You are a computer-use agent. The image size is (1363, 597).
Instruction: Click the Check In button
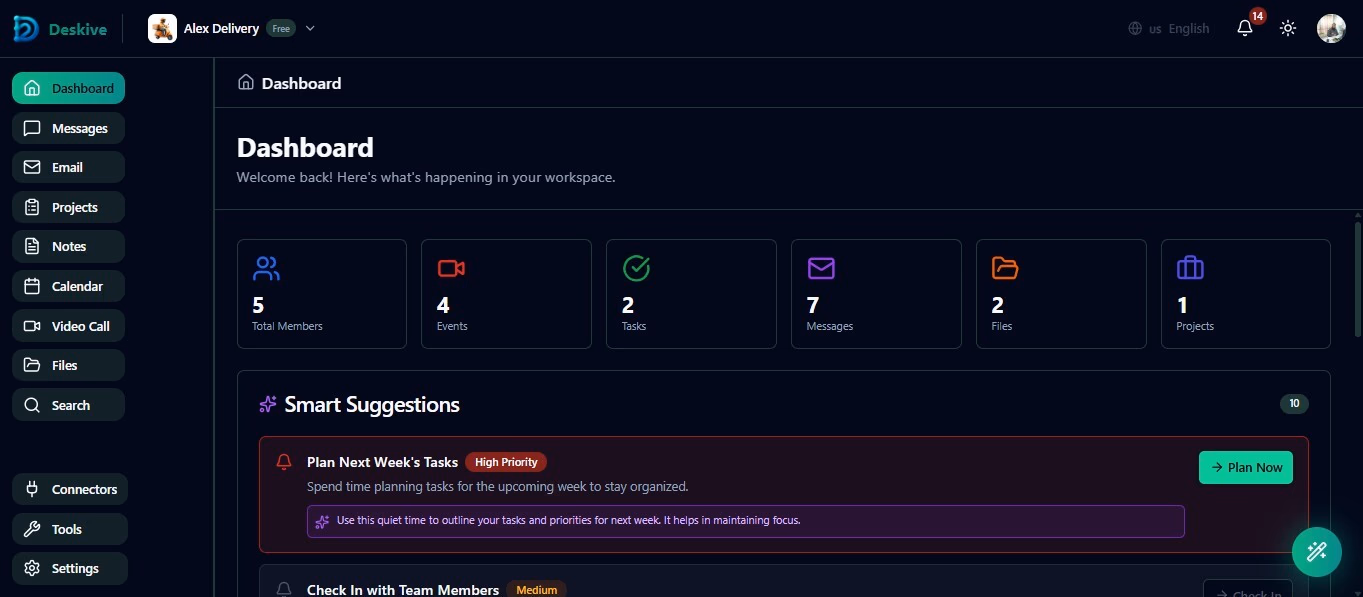(x=1246, y=589)
